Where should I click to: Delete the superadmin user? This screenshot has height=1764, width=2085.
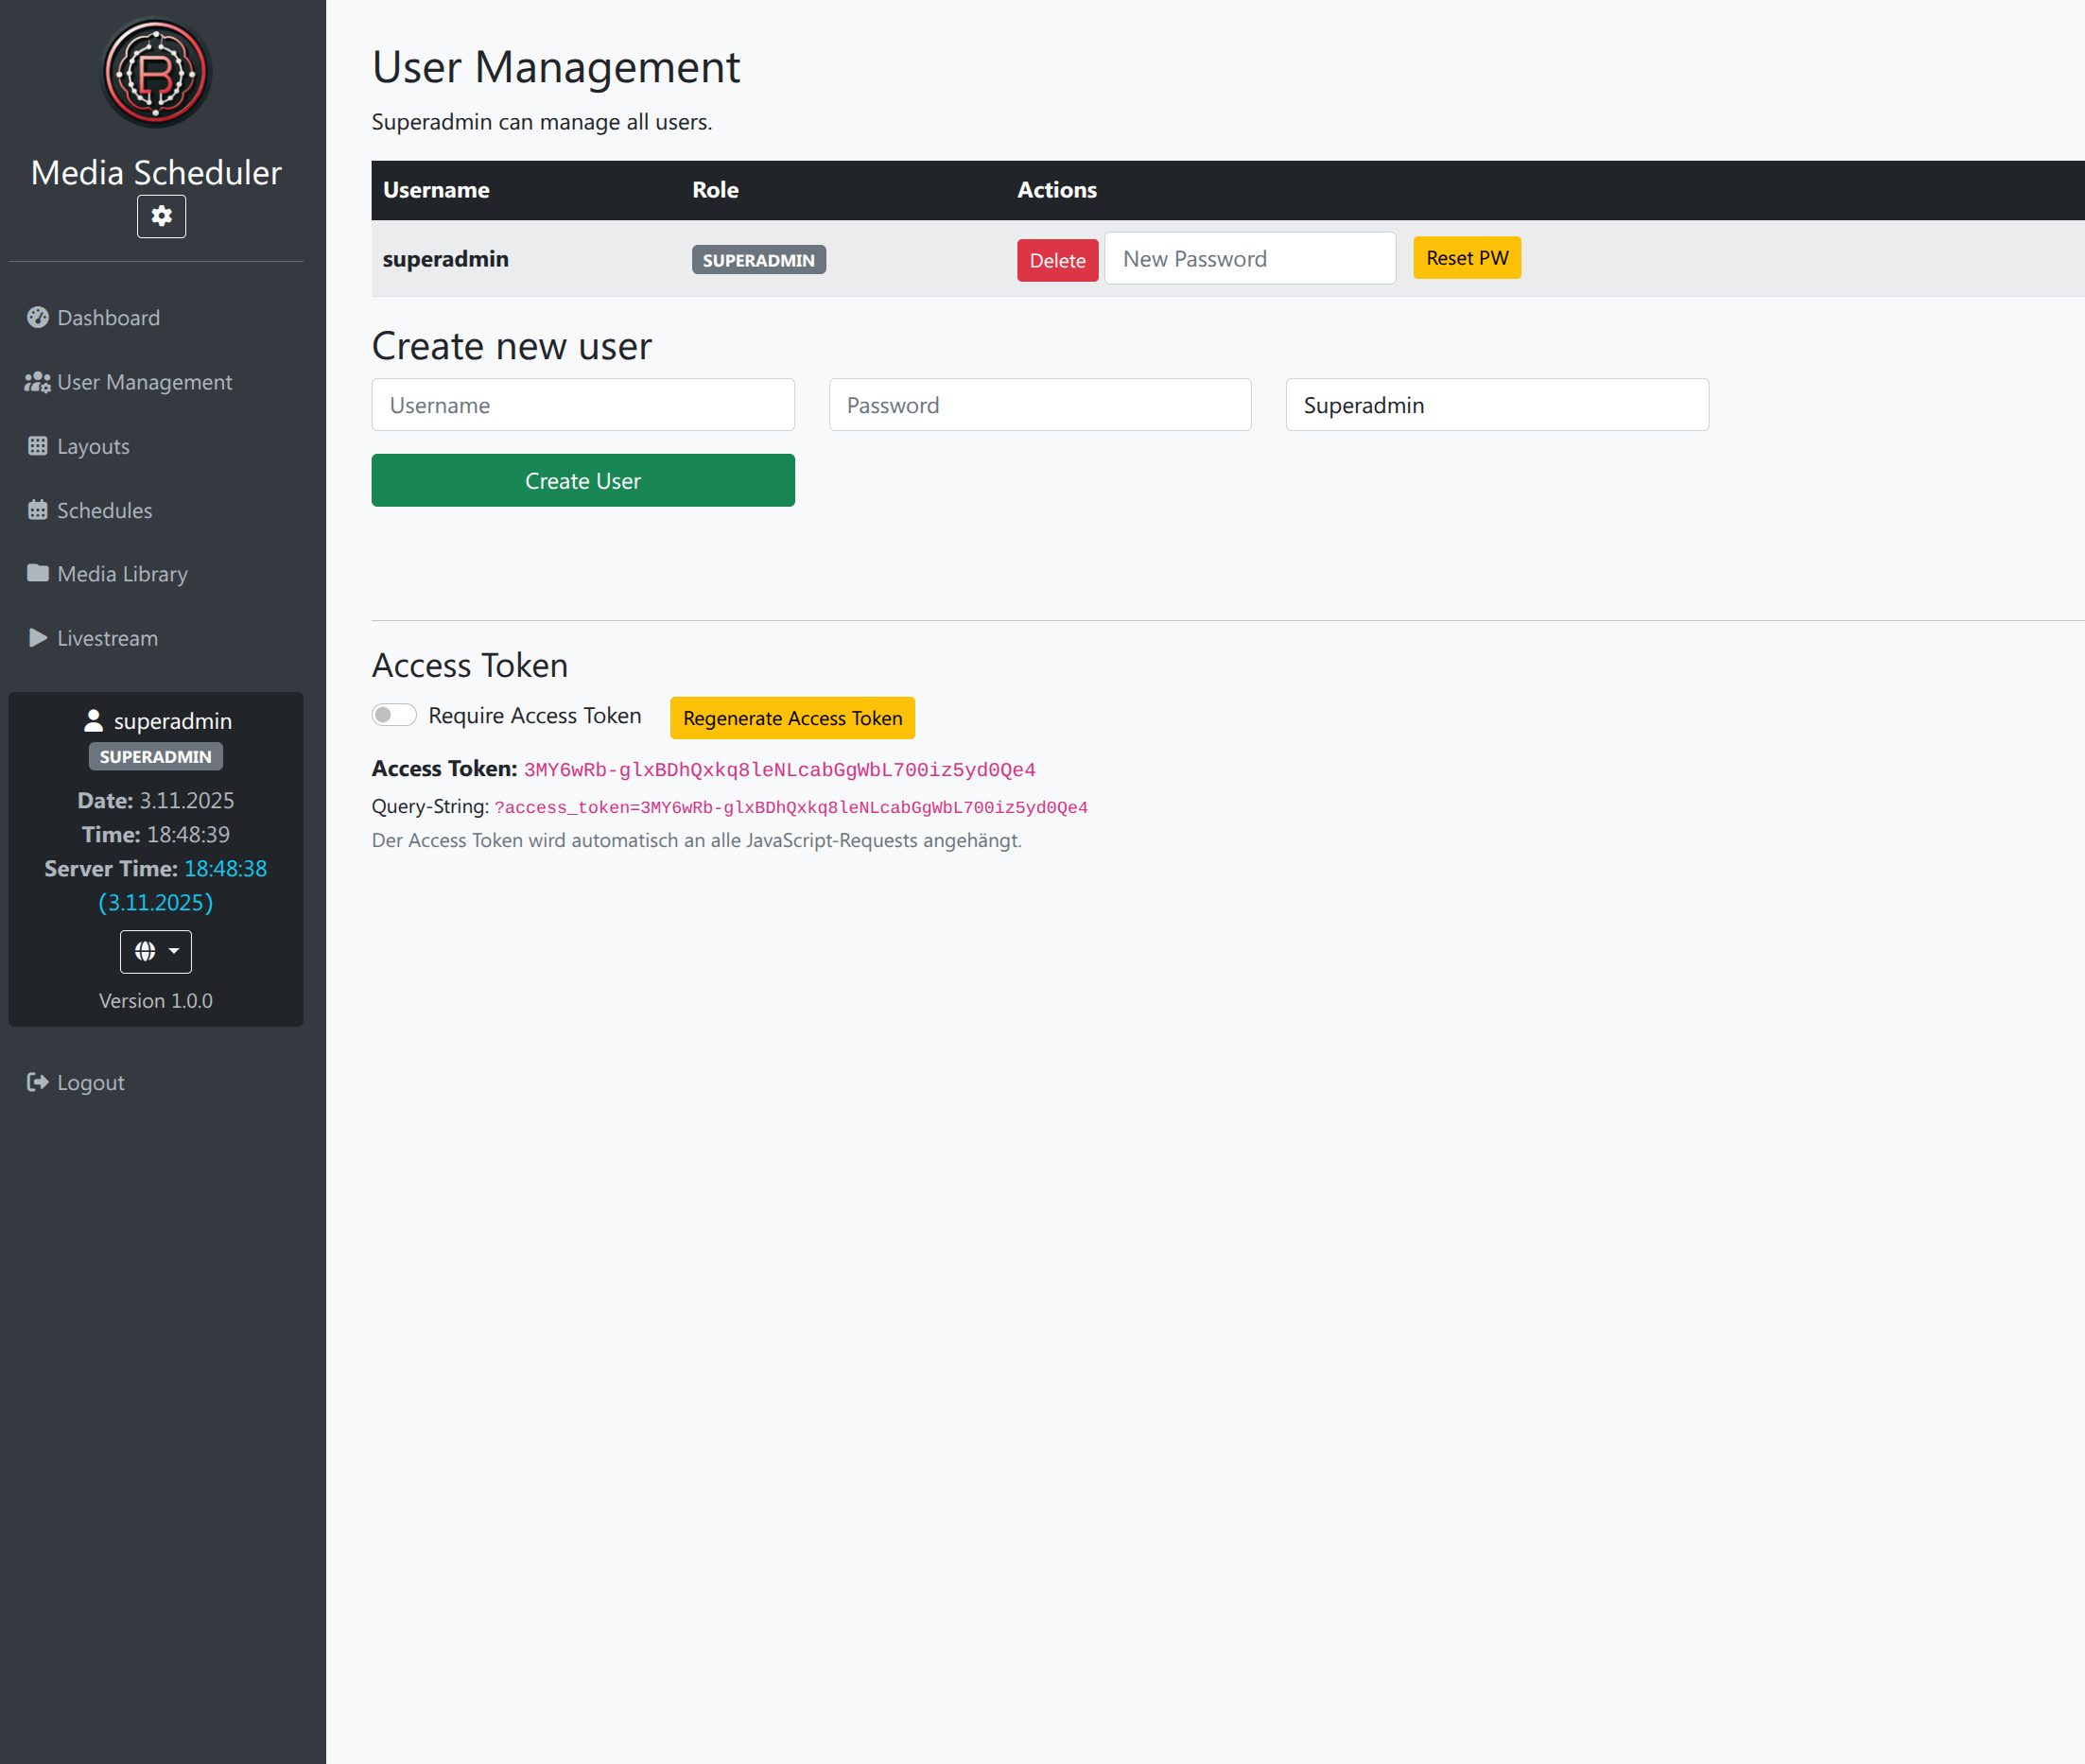1057,260
